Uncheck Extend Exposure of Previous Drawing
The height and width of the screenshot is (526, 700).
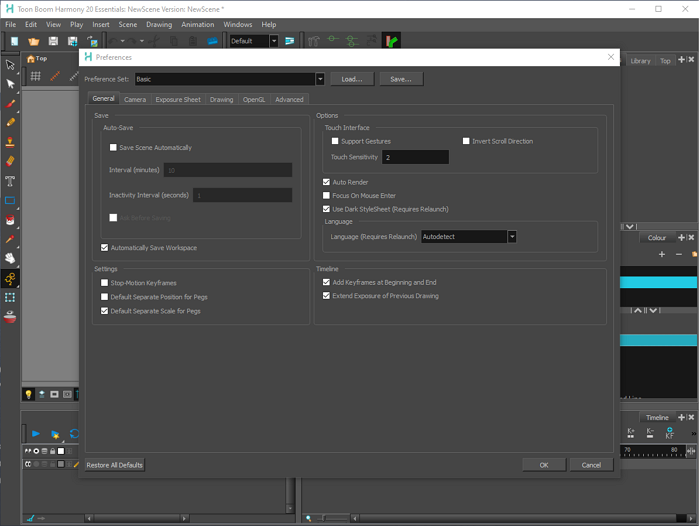tap(326, 296)
